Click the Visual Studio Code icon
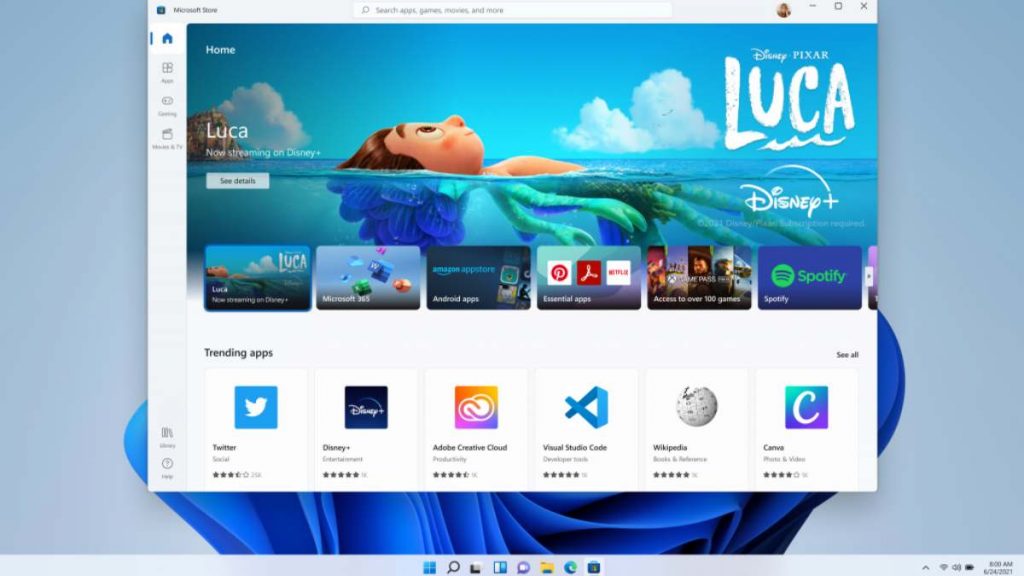This screenshot has width=1024, height=576. [x=586, y=407]
